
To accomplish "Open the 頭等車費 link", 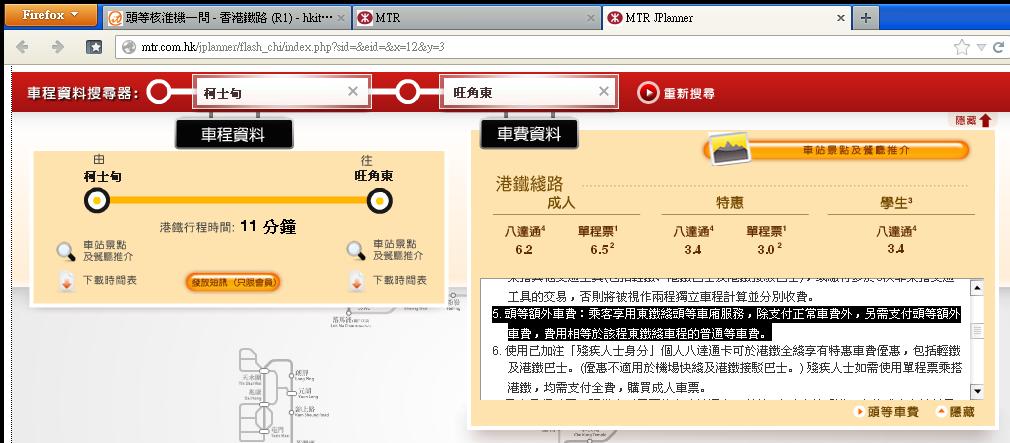I will (x=886, y=412).
